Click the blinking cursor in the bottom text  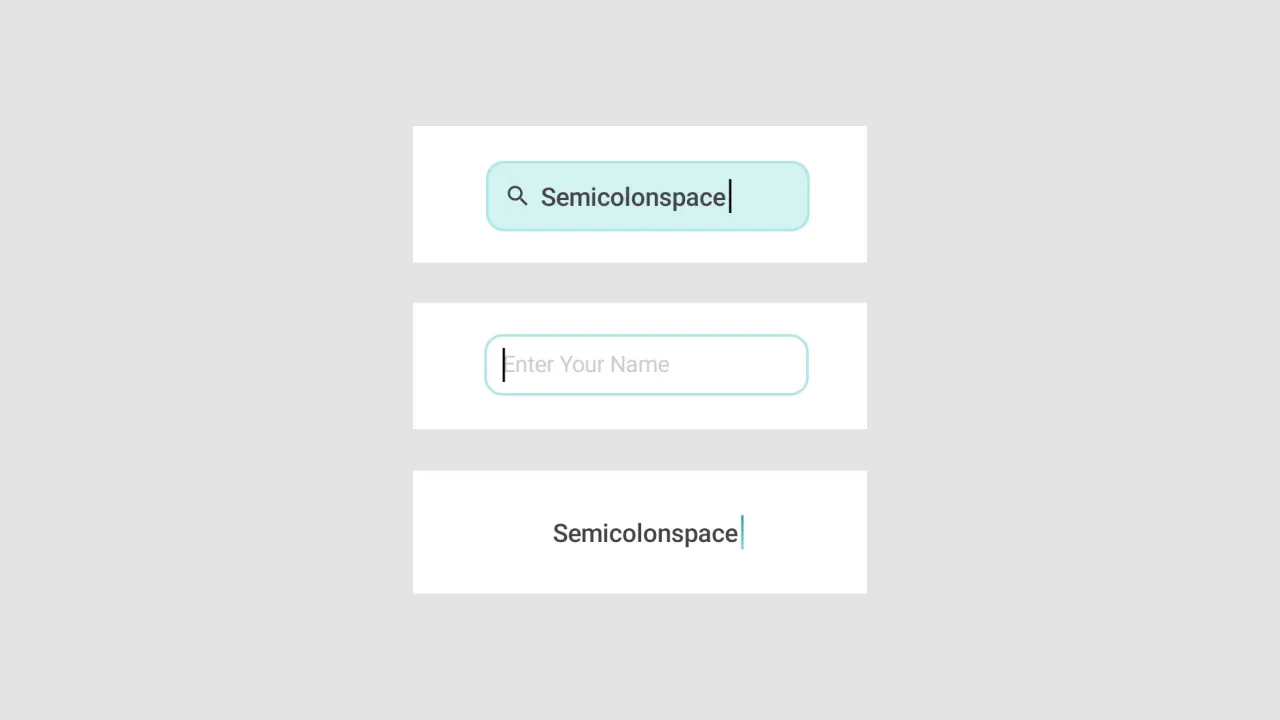(x=742, y=533)
